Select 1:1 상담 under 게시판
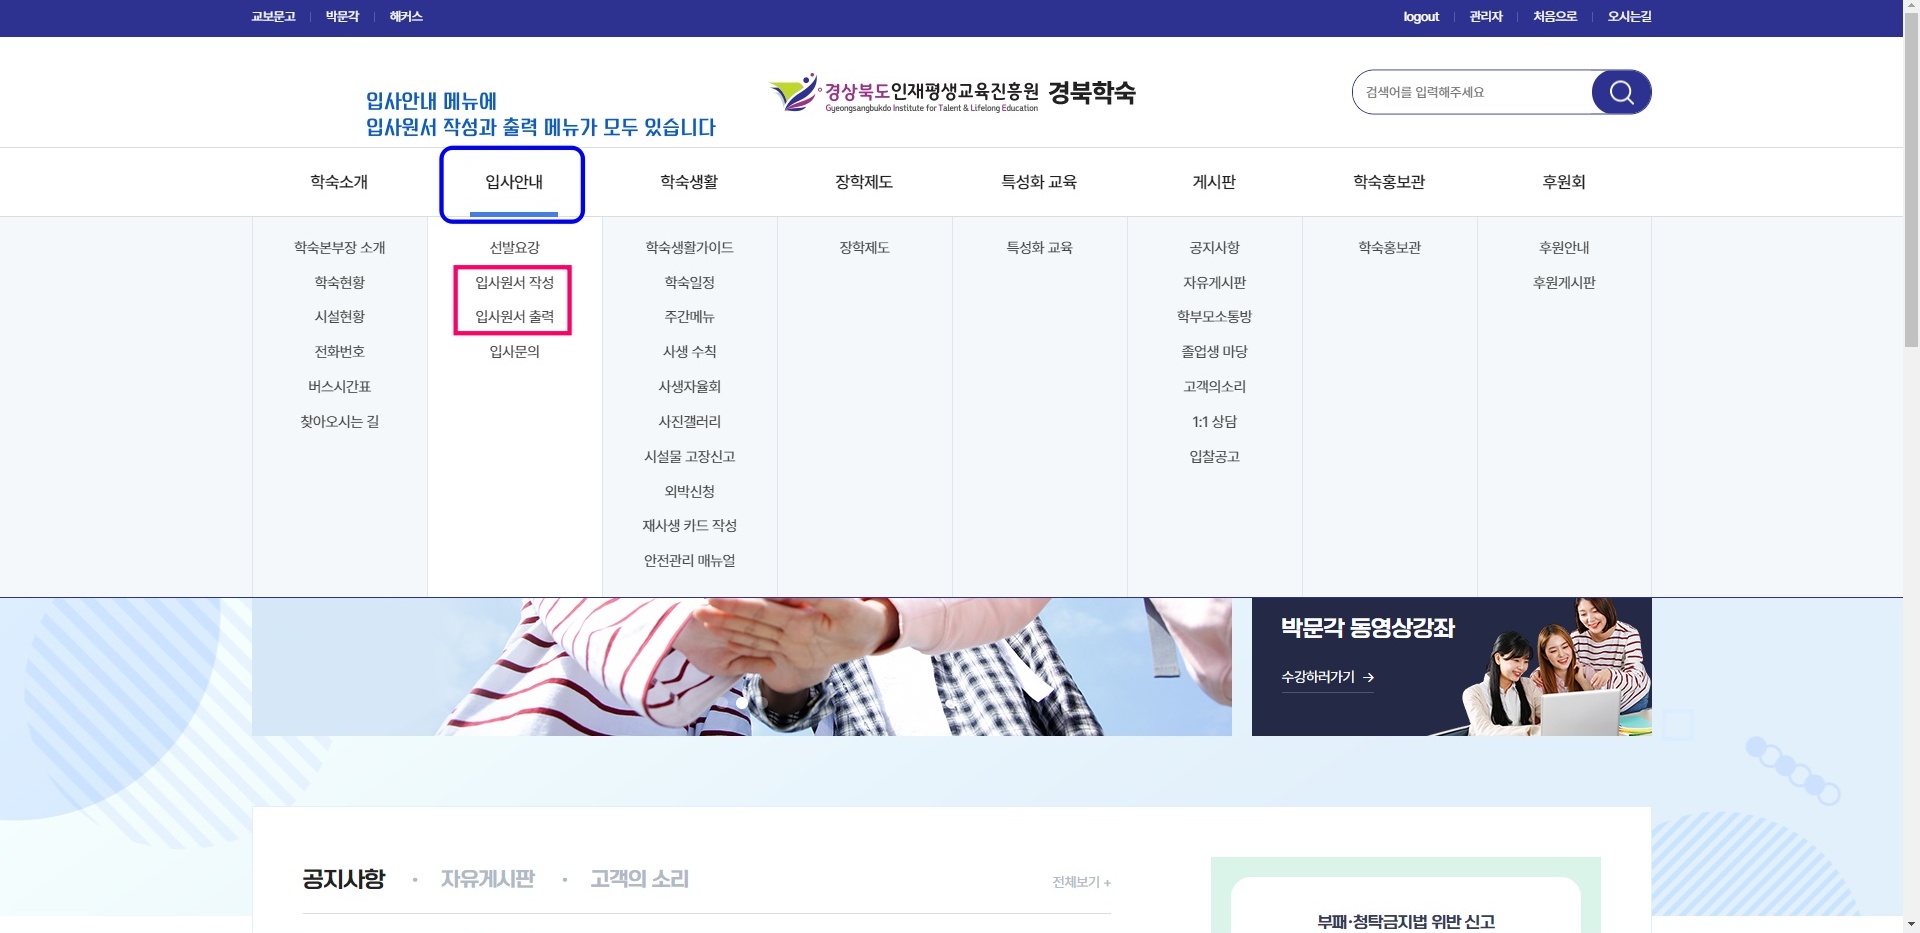This screenshot has height=933, width=1920. click(1214, 422)
